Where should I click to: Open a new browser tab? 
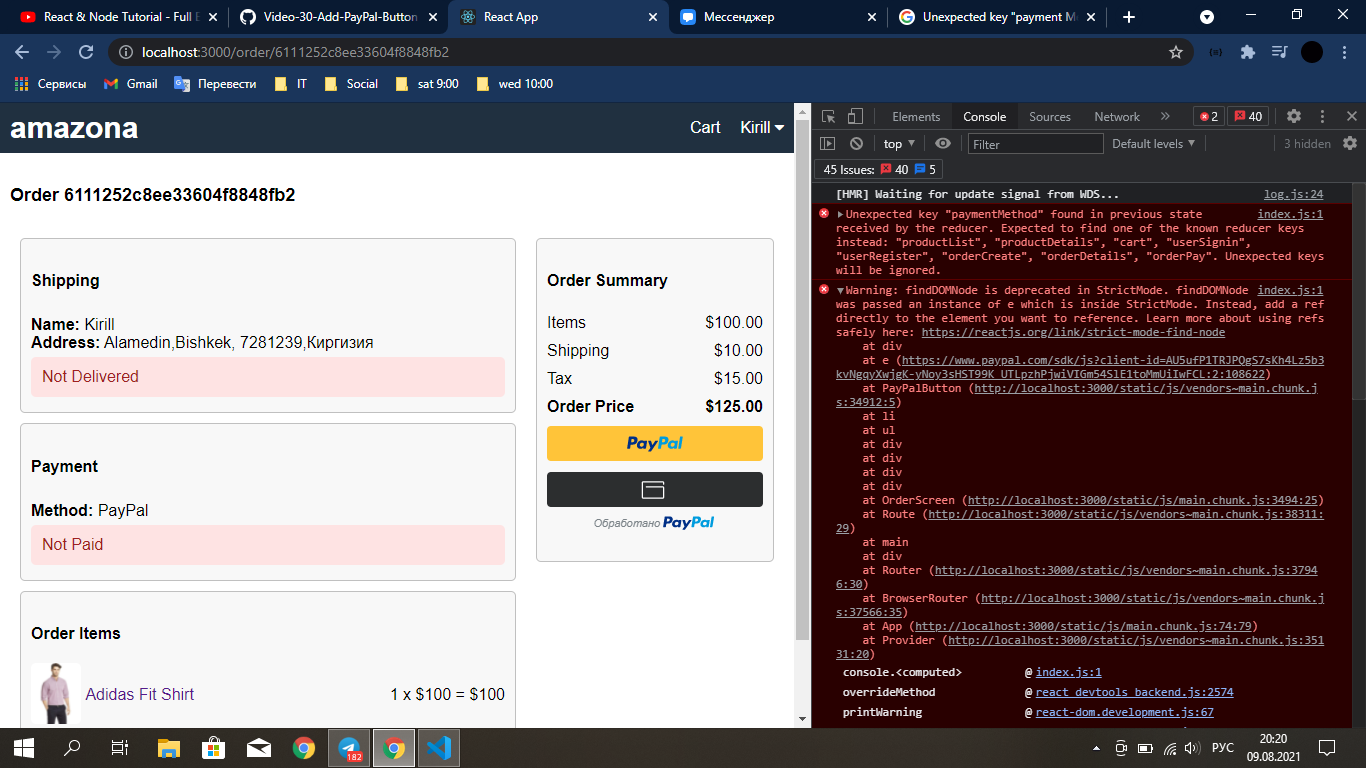click(x=1129, y=17)
